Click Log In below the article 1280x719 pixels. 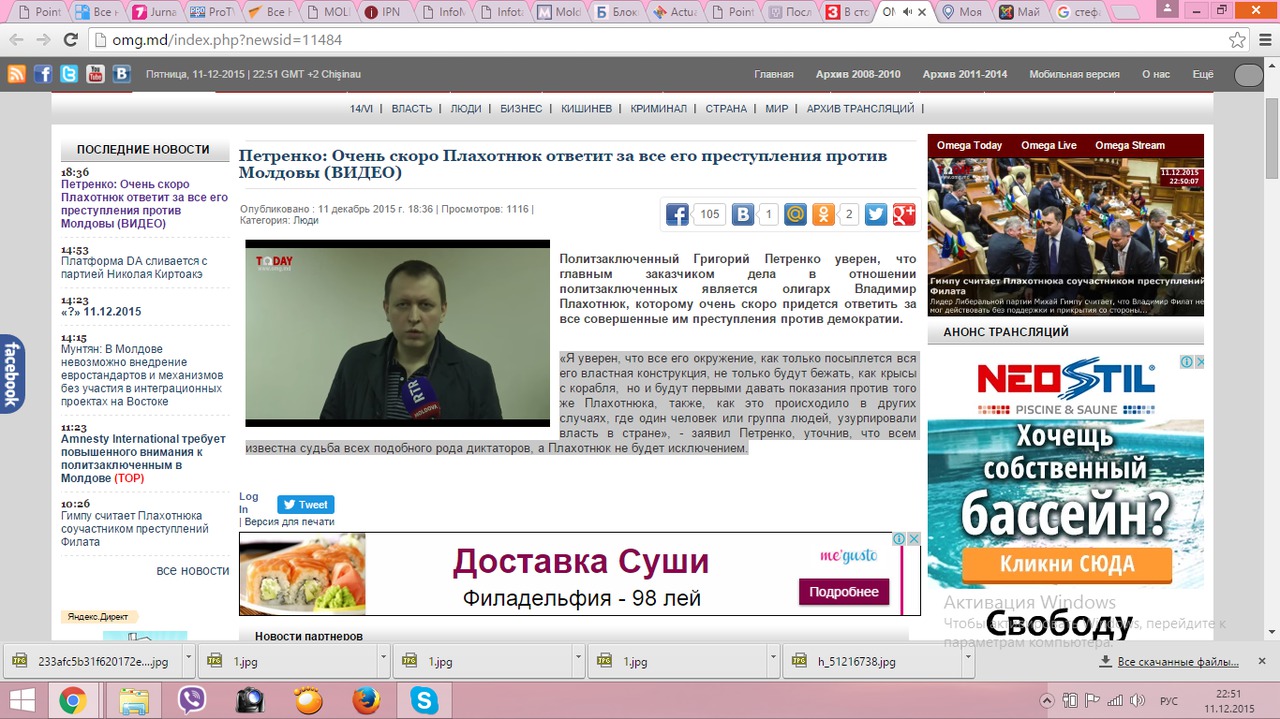coord(248,503)
